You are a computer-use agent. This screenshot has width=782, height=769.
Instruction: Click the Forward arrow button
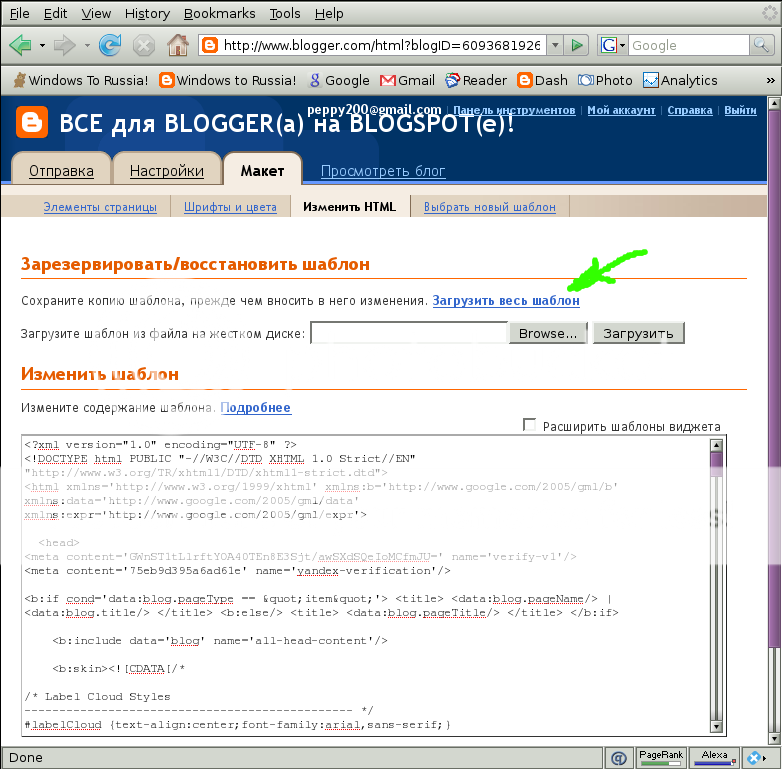click(64, 46)
